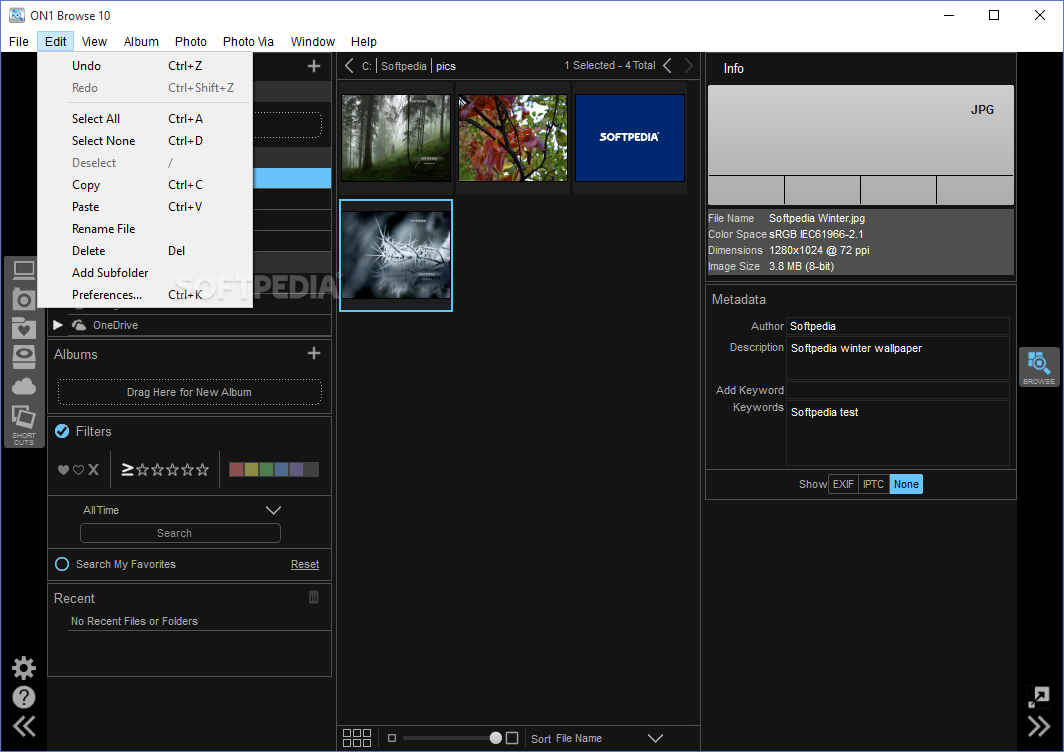The height and width of the screenshot is (752, 1064).
Task: Filter by rejected X icon
Action: pos(94,470)
